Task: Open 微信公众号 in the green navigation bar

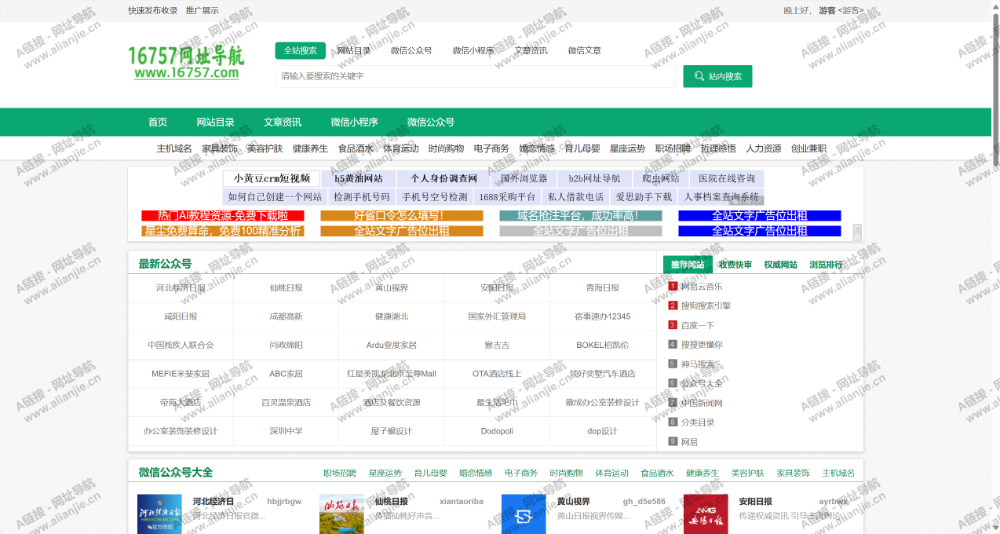Action: point(431,122)
